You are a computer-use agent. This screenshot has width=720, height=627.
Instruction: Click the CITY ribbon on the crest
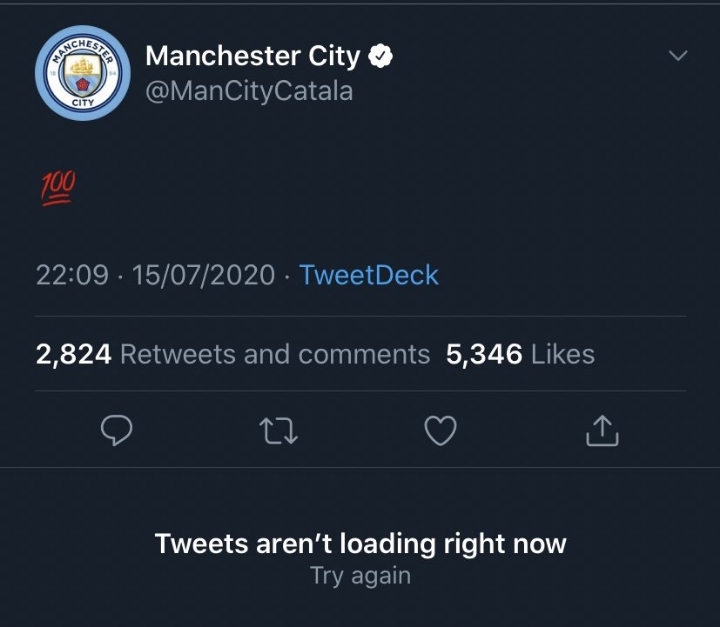(x=82, y=102)
